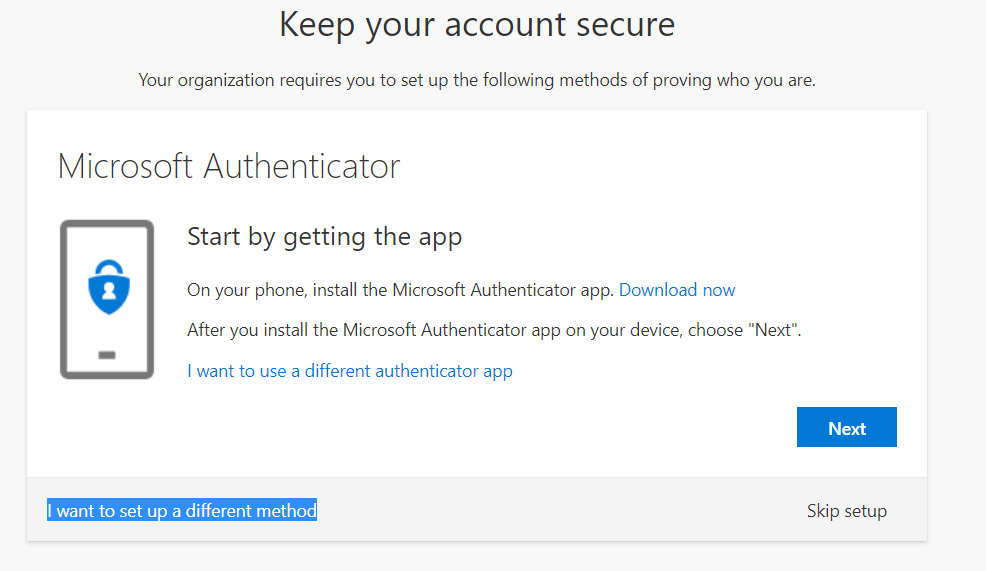Click Skip setup

coord(846,511)
